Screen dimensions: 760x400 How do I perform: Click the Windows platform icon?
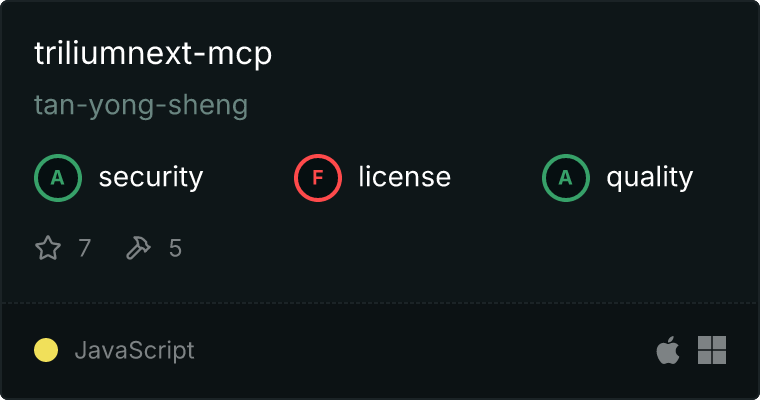[712, 350]
